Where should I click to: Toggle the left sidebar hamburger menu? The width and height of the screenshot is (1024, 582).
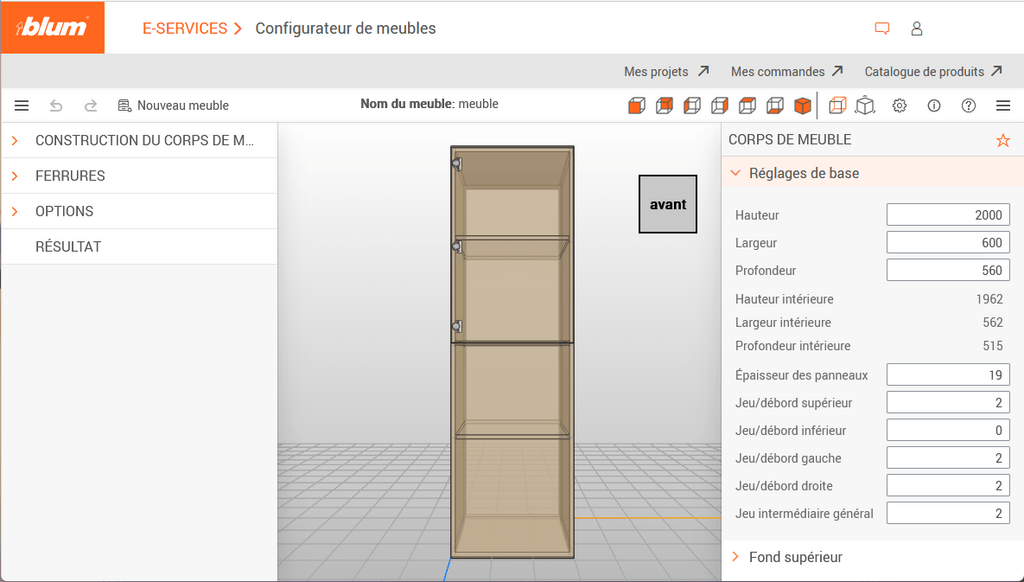pyautogui.click(x=21, y=106)
